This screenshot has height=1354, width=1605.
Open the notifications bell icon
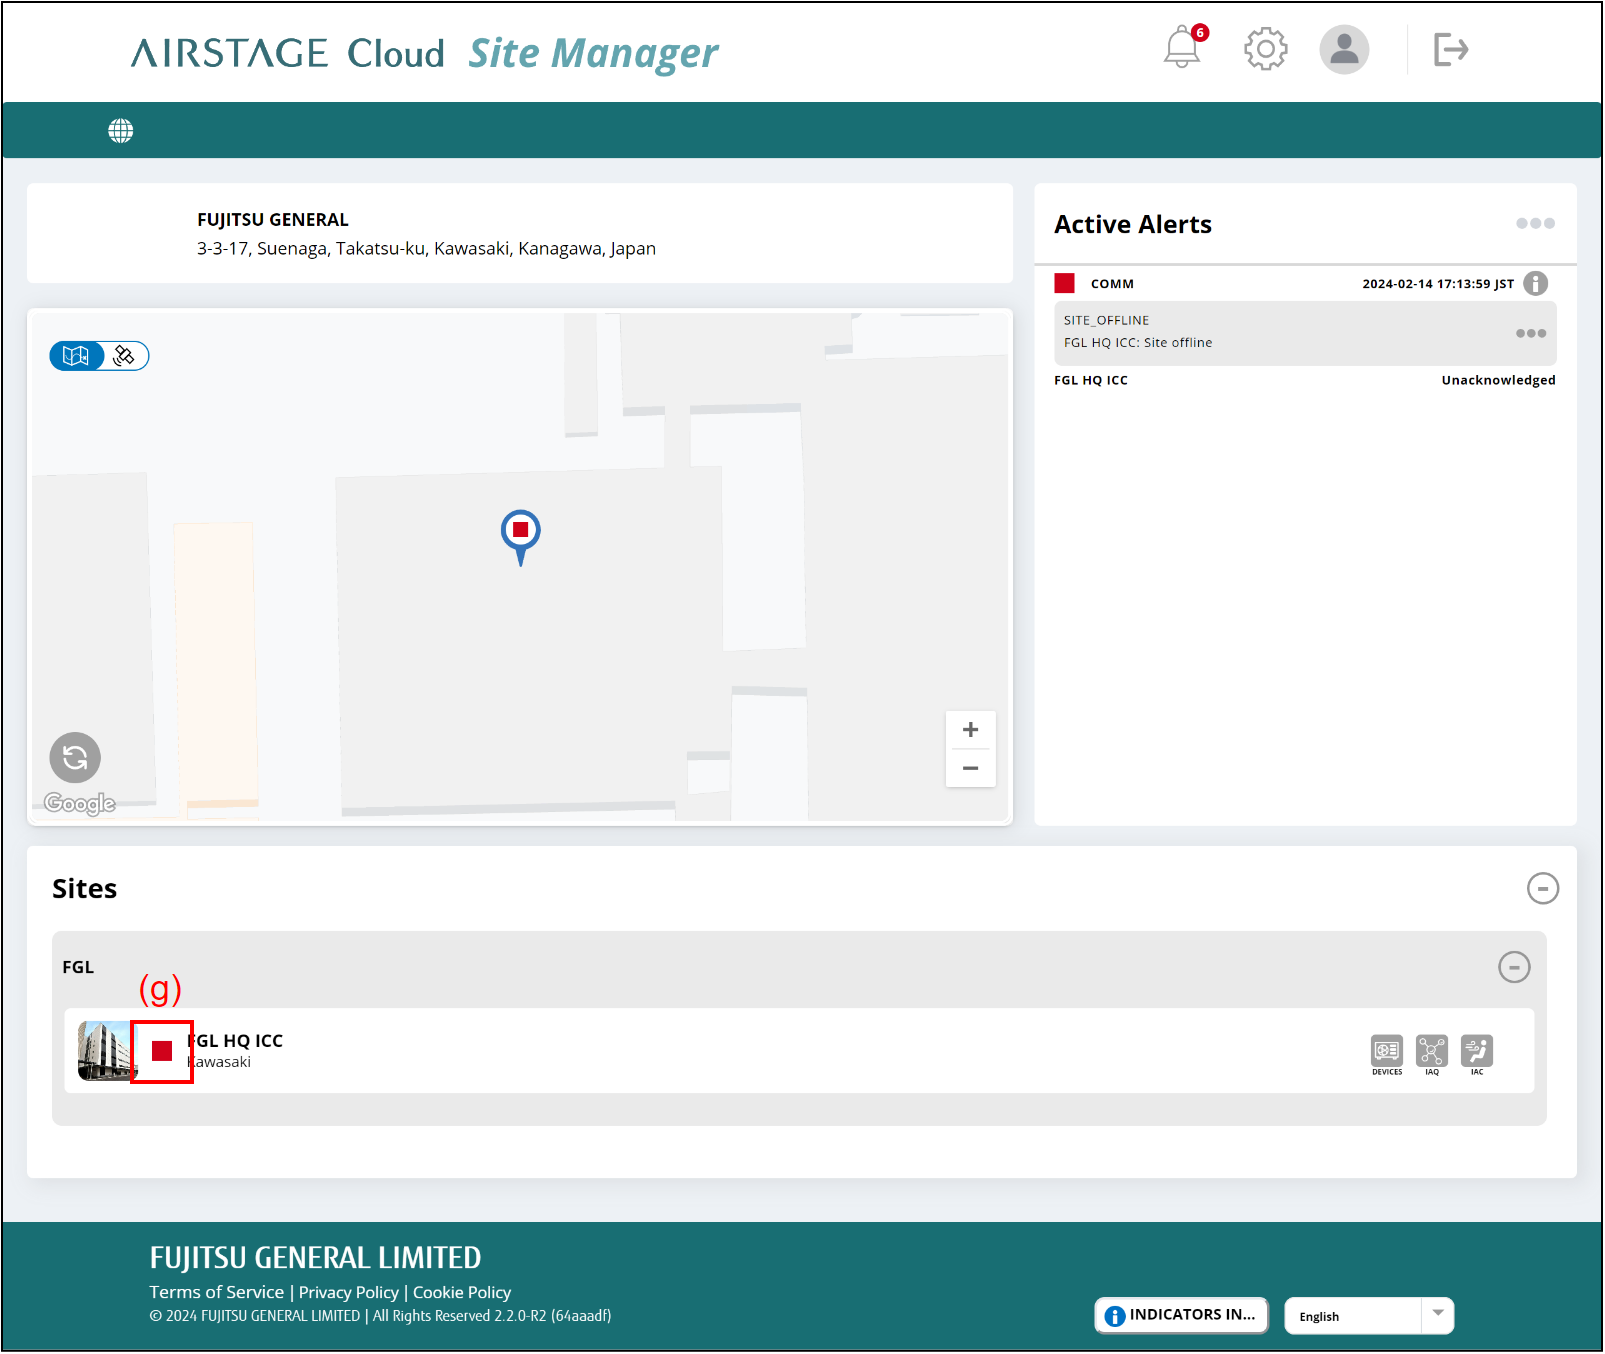(x=1182, y=49)
